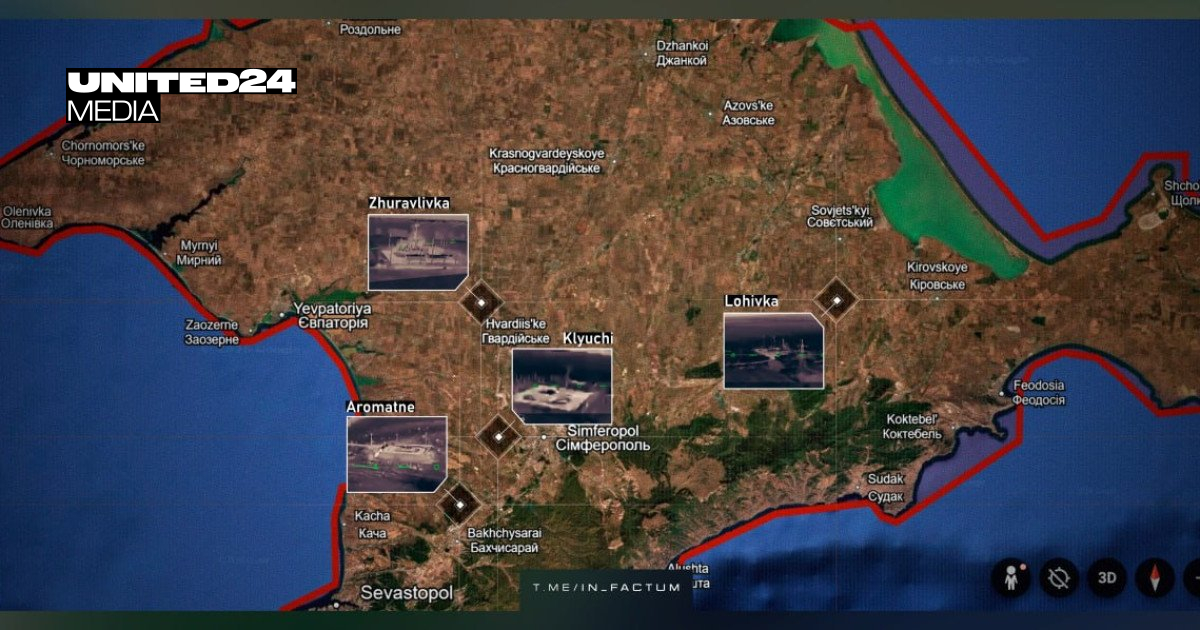Select the Sovjets'kyi place label
Screen dimensions: 1200x630
841,216
